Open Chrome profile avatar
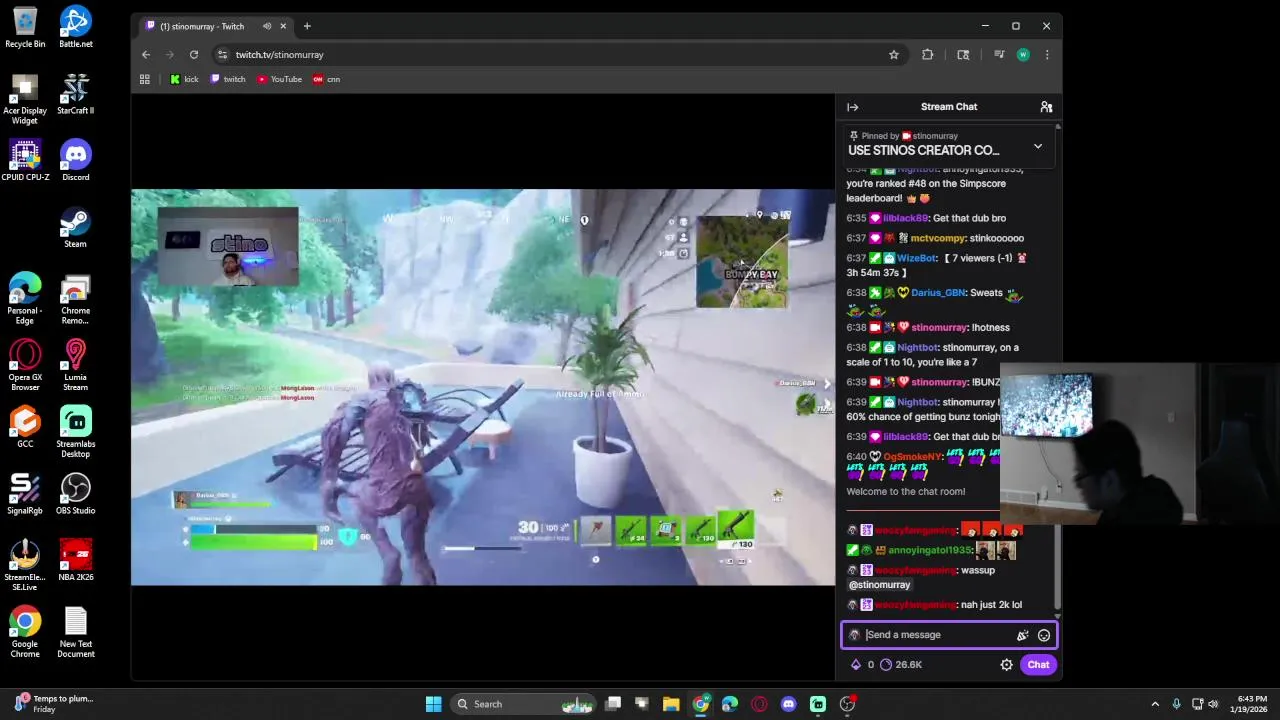Image resolution: width=1280 pixels, height=720 pixels. pos(1023,55)
